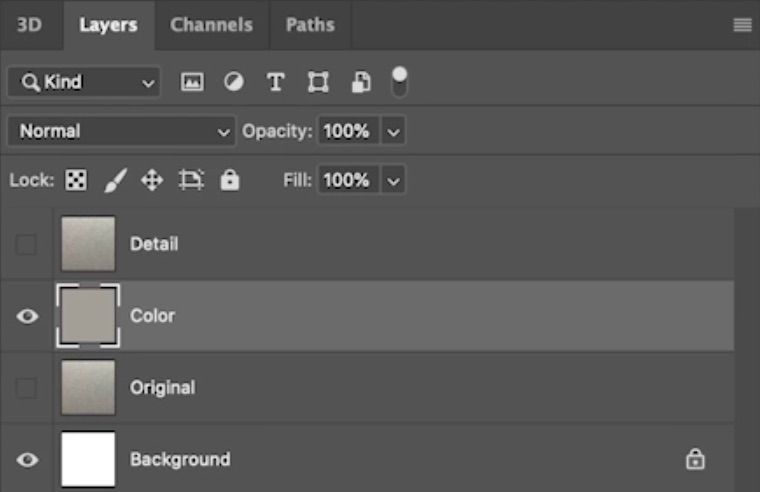Viewport: 760px width, 492px height.
Task: Lock transparent pixels icon
Action: [76, 180]
